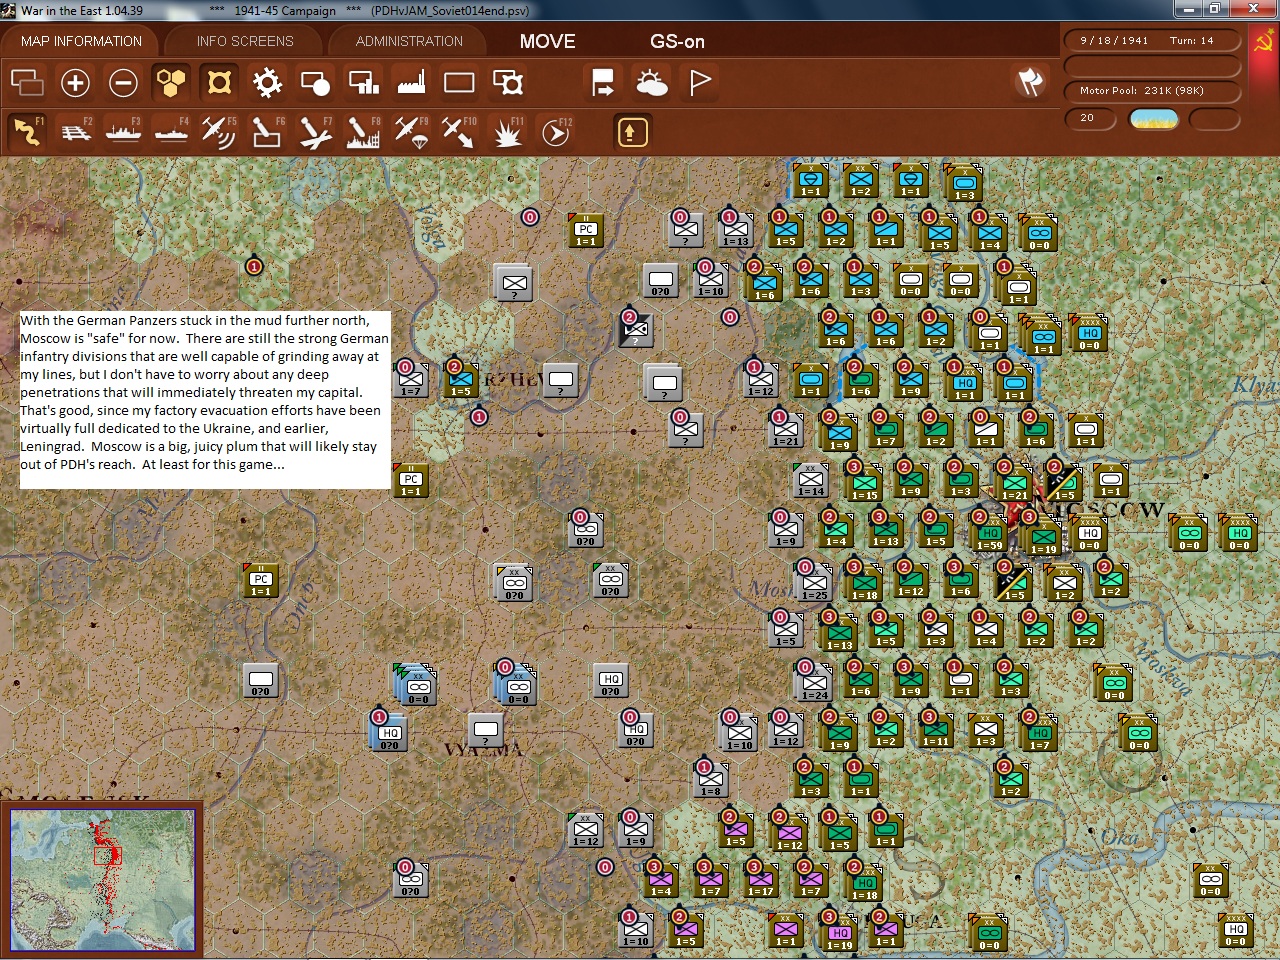Select the F8 bomb city icon

363,132
